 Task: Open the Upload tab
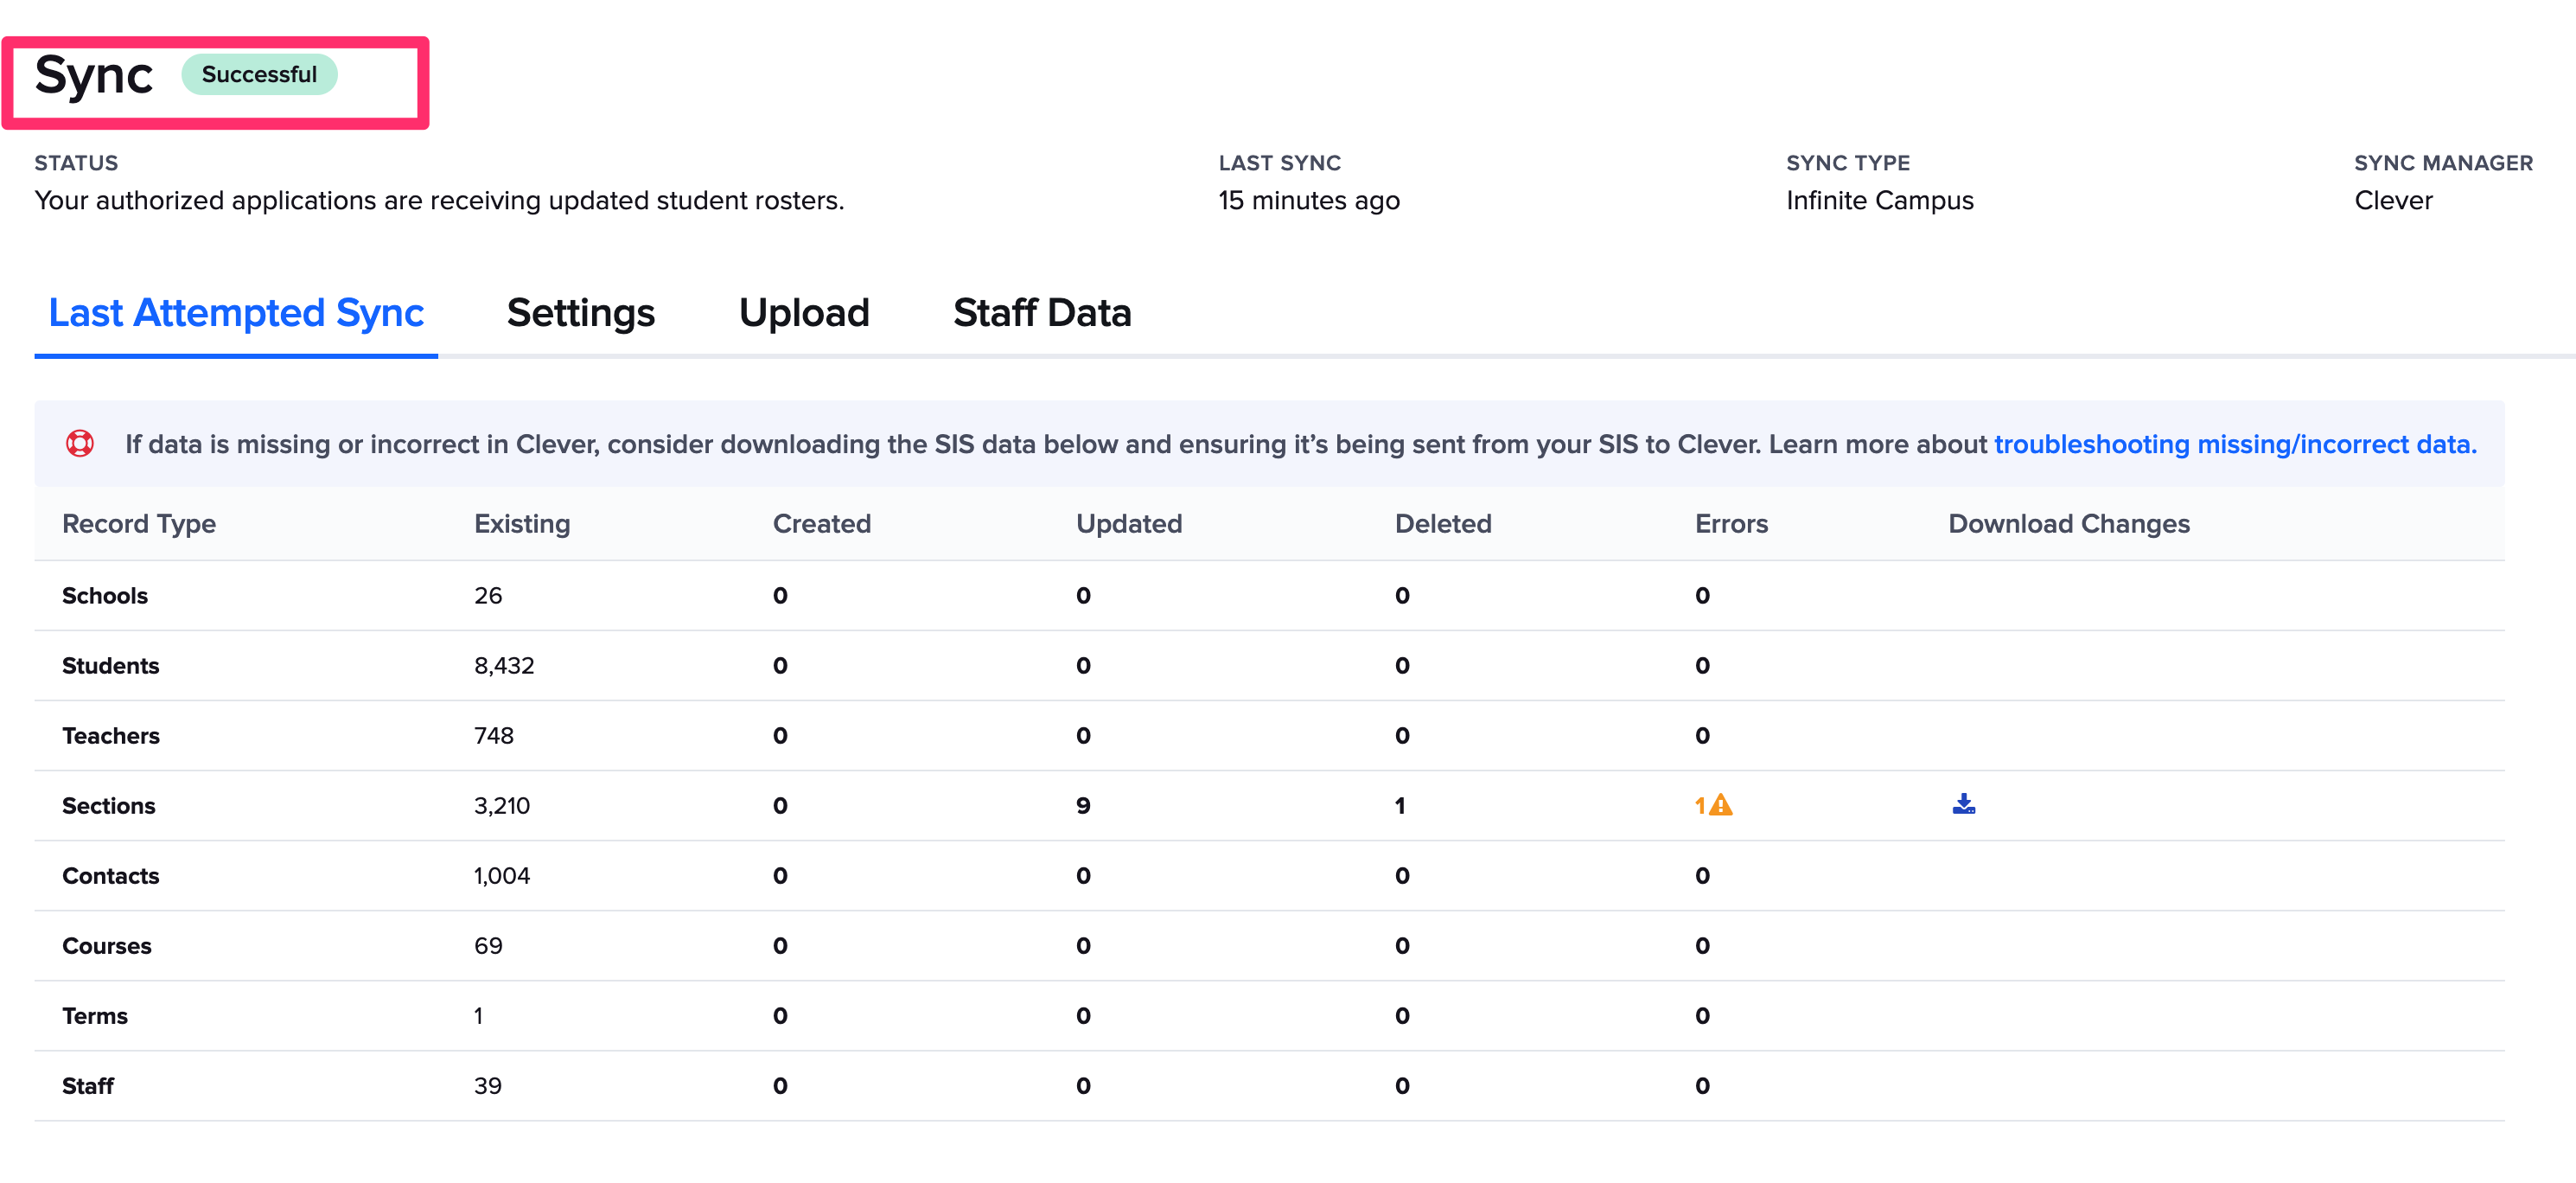[x=803, y=313]
